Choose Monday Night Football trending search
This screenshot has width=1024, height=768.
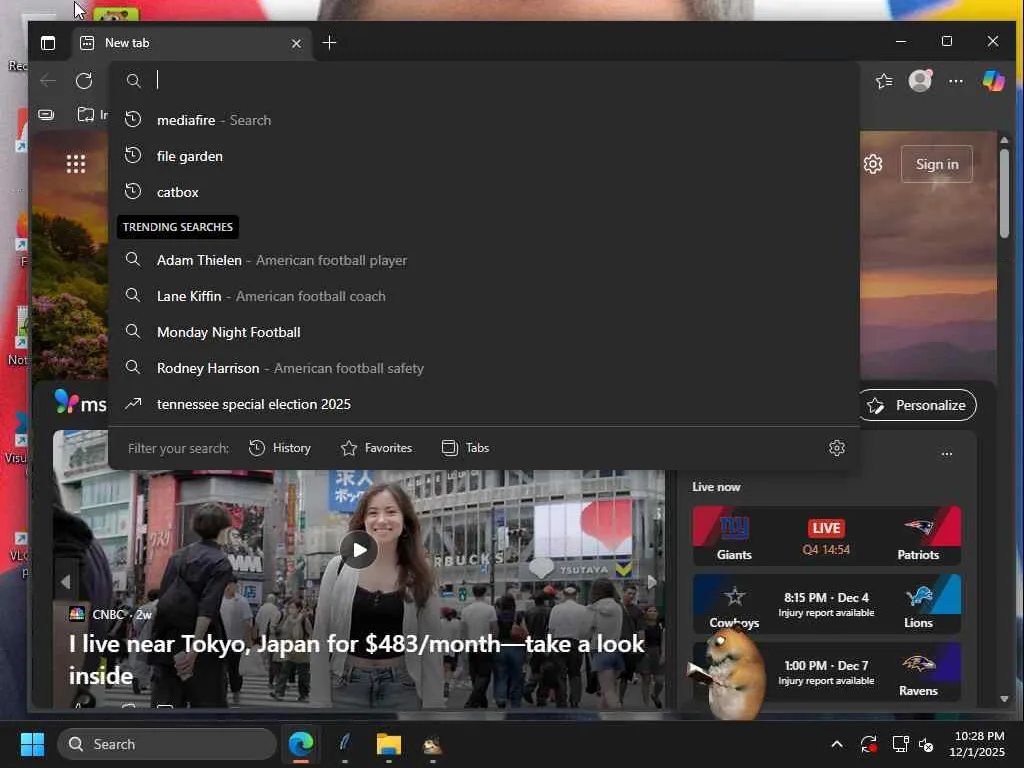[x=483, y=332]
